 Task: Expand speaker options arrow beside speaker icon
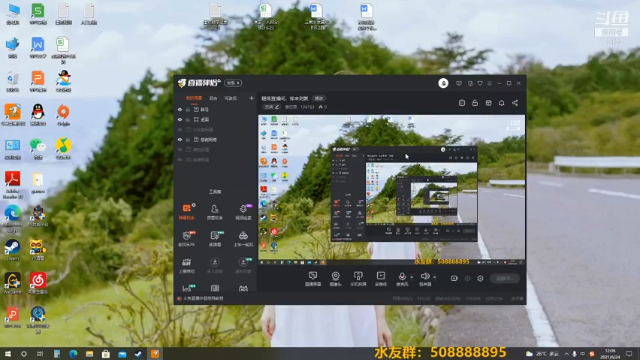point(435,277)
